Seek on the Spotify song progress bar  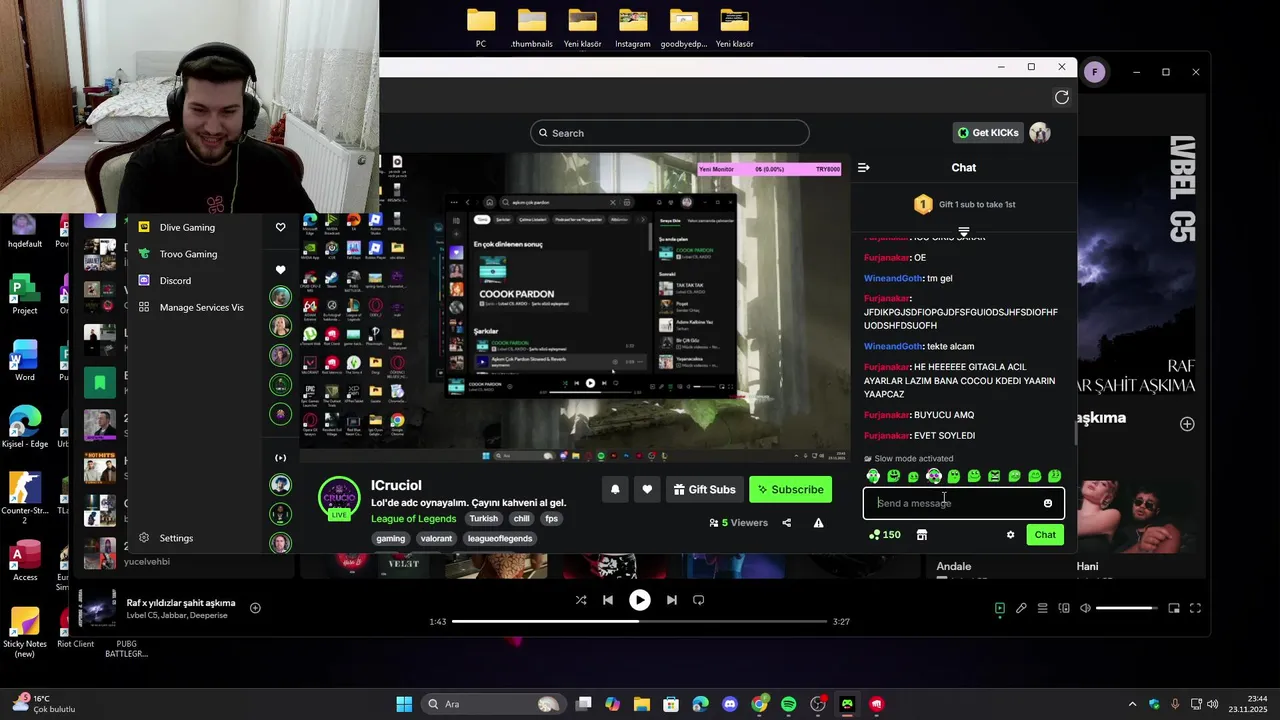pos(640,621)
